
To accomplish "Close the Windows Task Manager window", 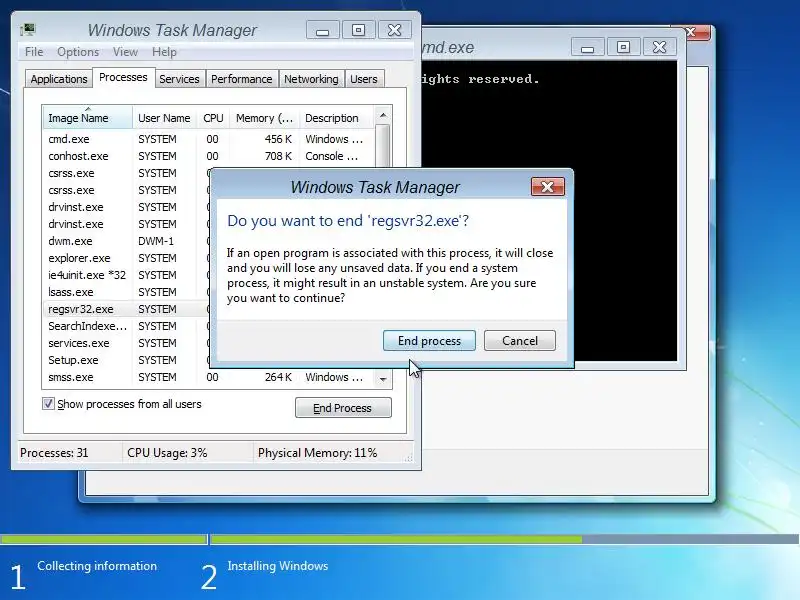I will point(394,30).
